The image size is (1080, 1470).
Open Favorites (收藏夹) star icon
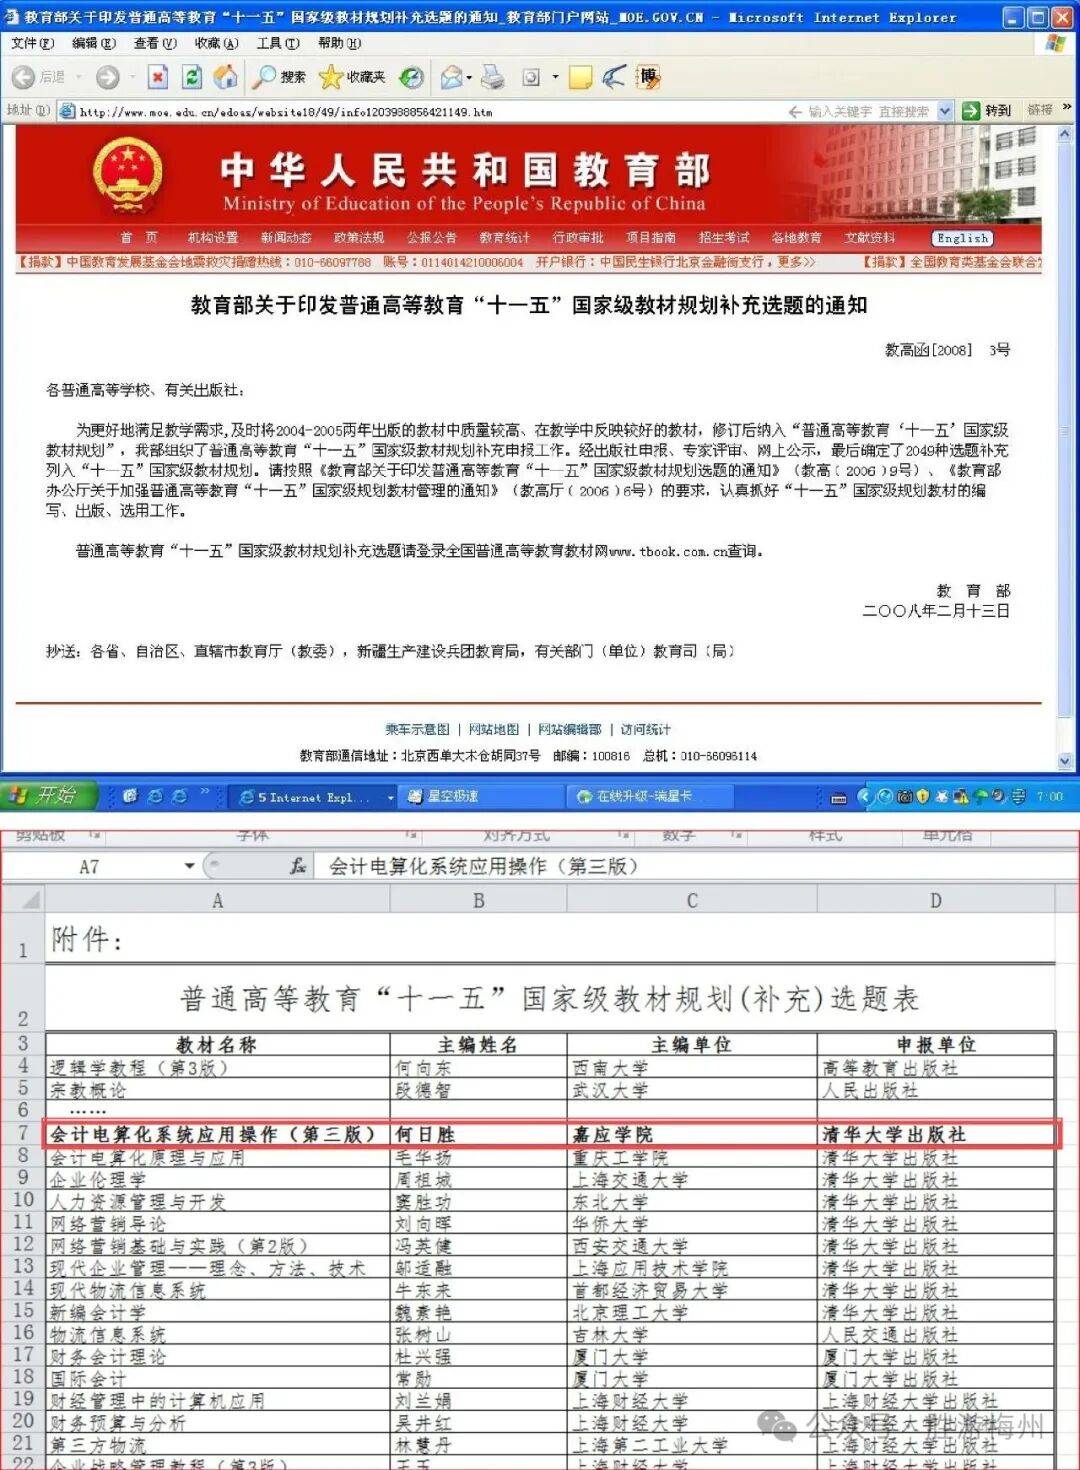352,77
